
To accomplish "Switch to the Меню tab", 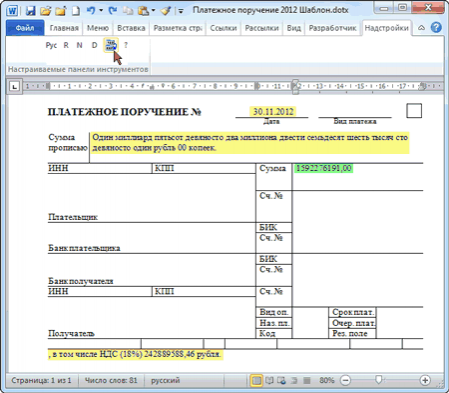I will tap(98, 28).
